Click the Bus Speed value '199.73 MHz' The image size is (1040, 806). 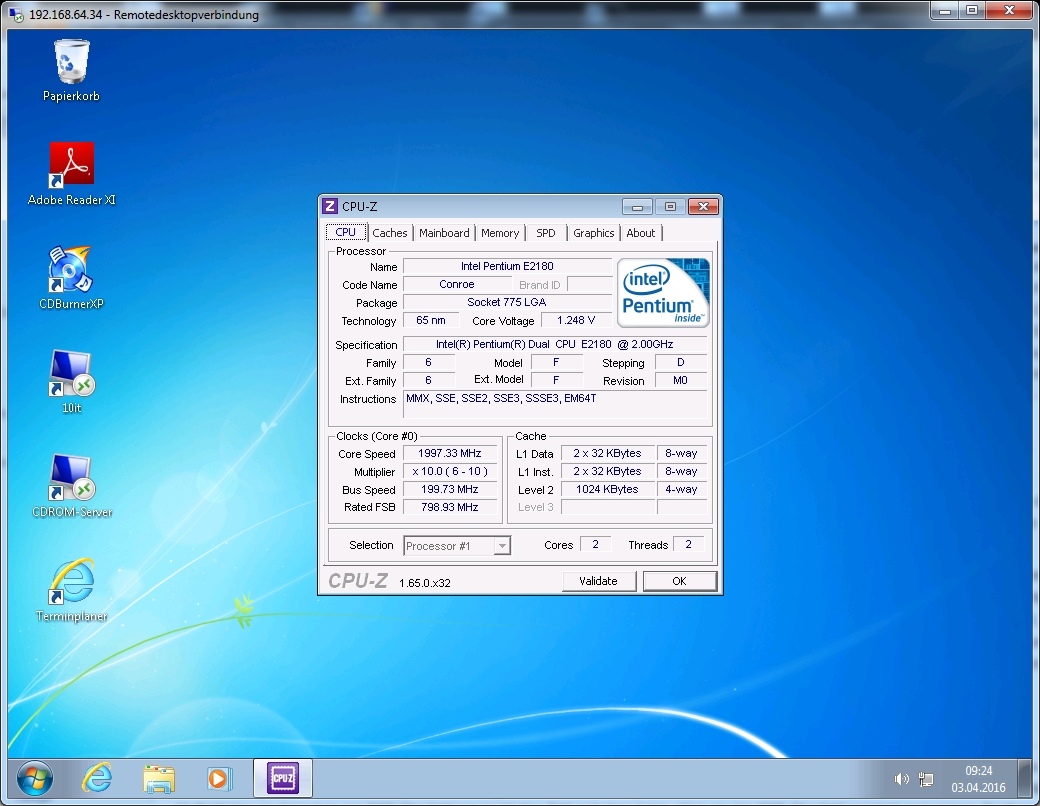(x=449, y=489)
